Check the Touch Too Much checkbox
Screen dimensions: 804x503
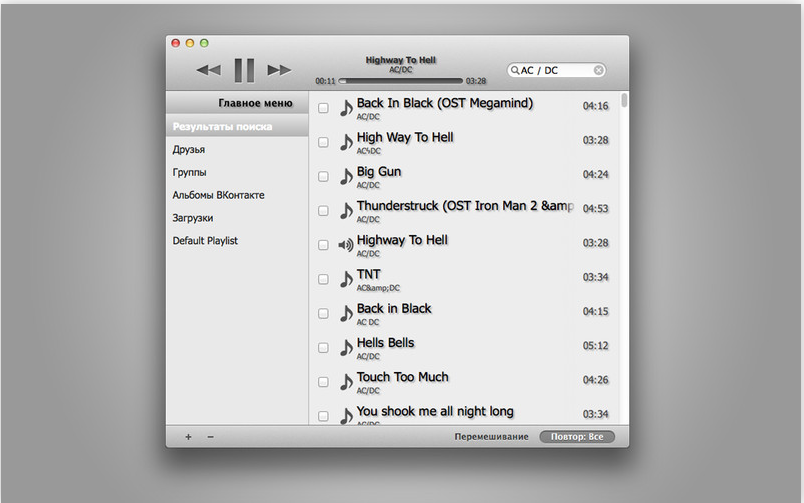pos(323,382)
